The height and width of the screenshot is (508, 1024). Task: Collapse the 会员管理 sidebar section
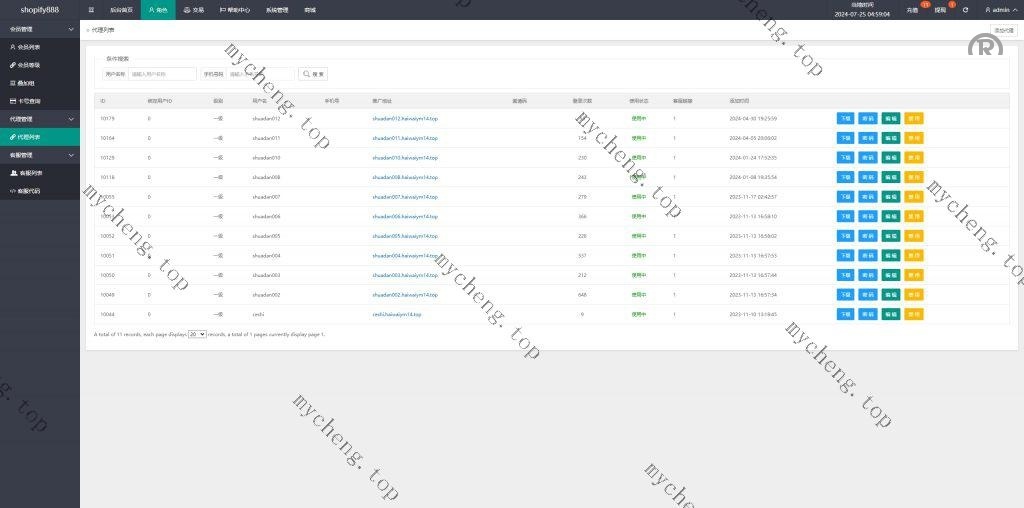coord(40,29)
